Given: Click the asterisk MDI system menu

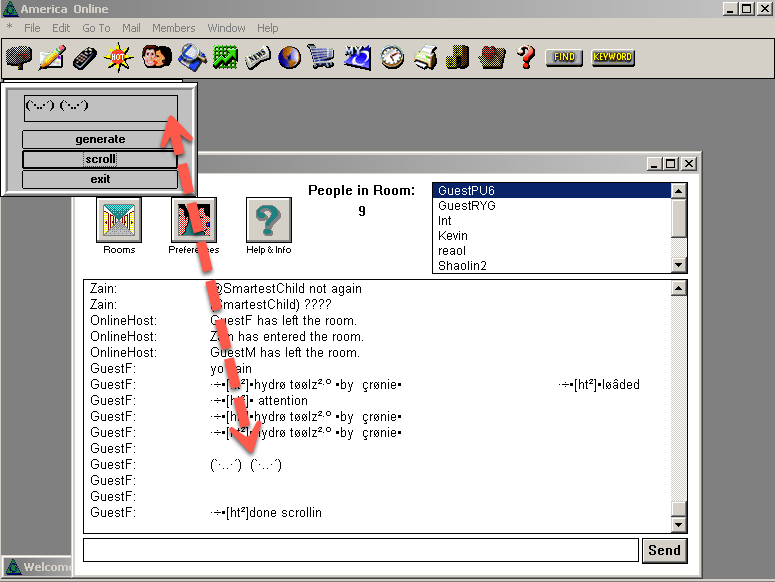Looking at the screenshot, I should [x=9, y=28].
